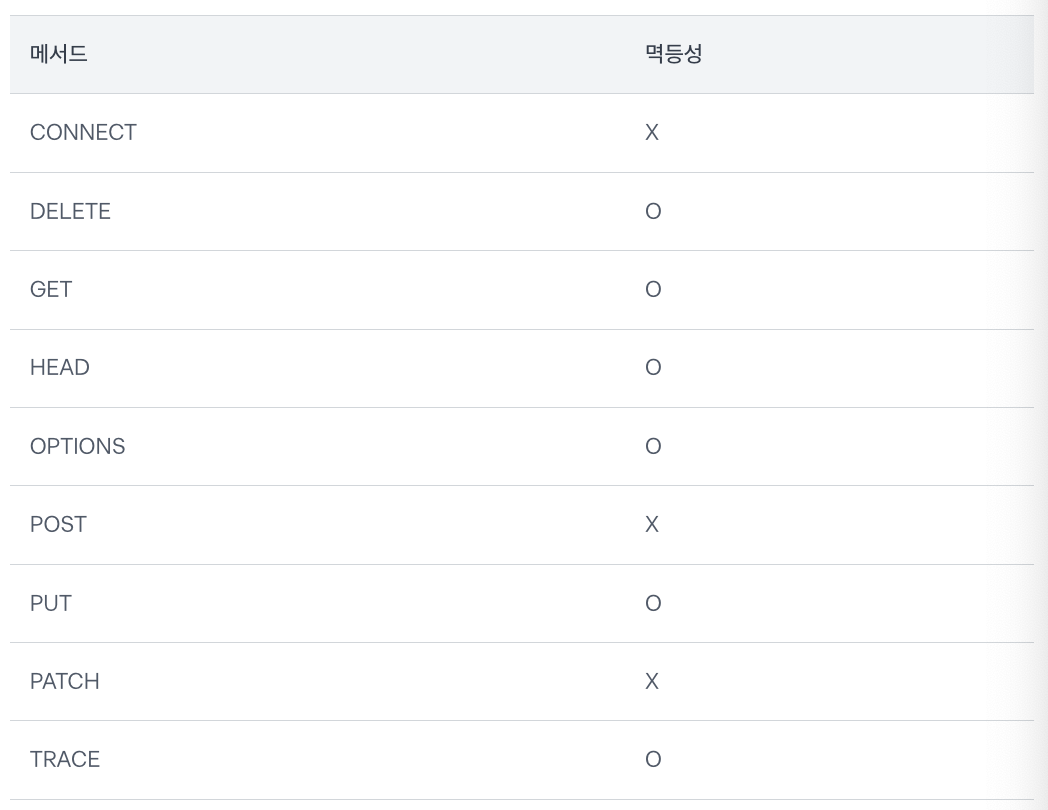Click the POST method text
Screen dimensions: 1048x810
tap(58, 524)
